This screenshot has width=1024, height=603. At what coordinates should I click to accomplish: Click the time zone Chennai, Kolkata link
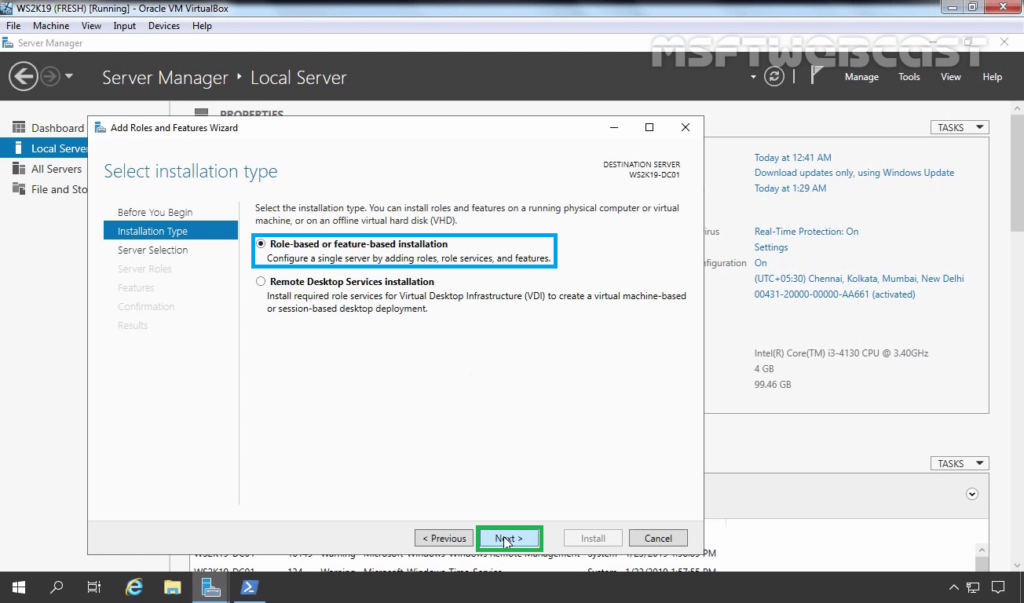click(859, 278)
